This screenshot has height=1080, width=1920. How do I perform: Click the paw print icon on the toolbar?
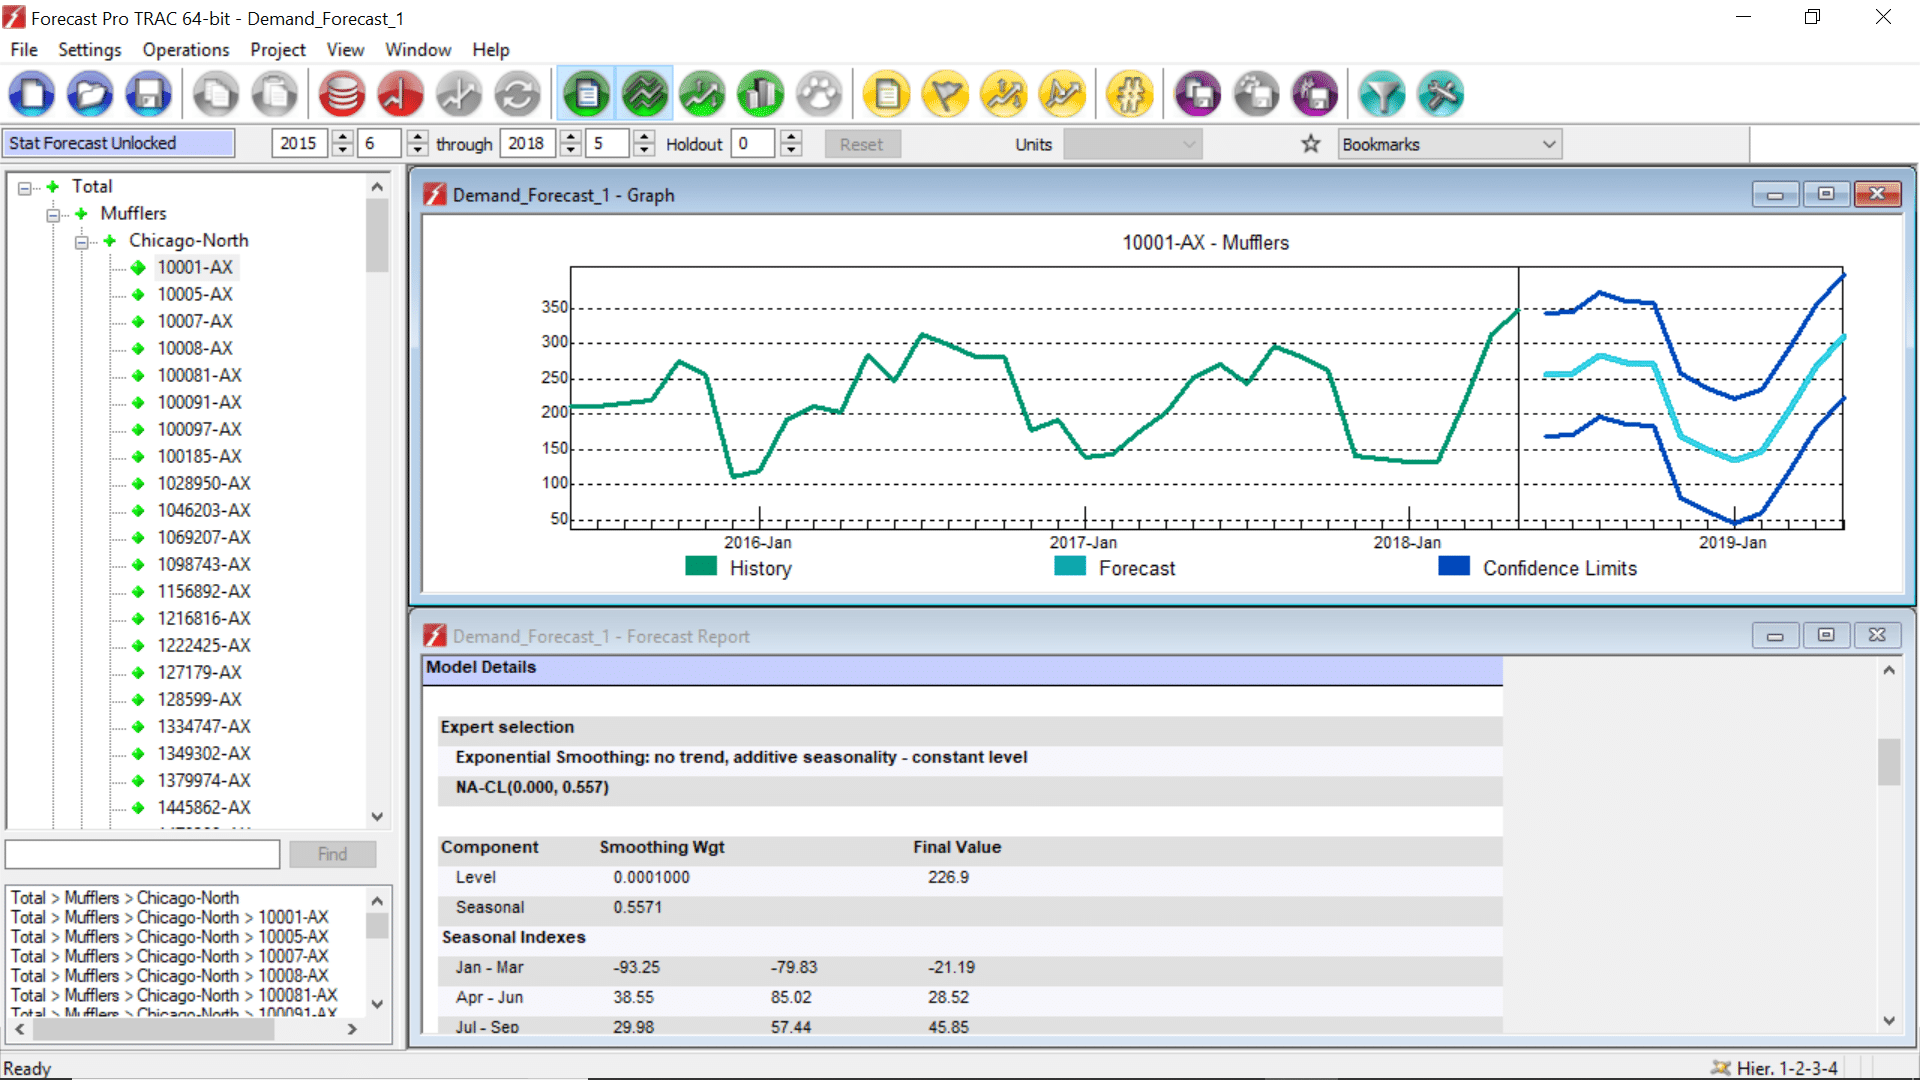[819, 93]
